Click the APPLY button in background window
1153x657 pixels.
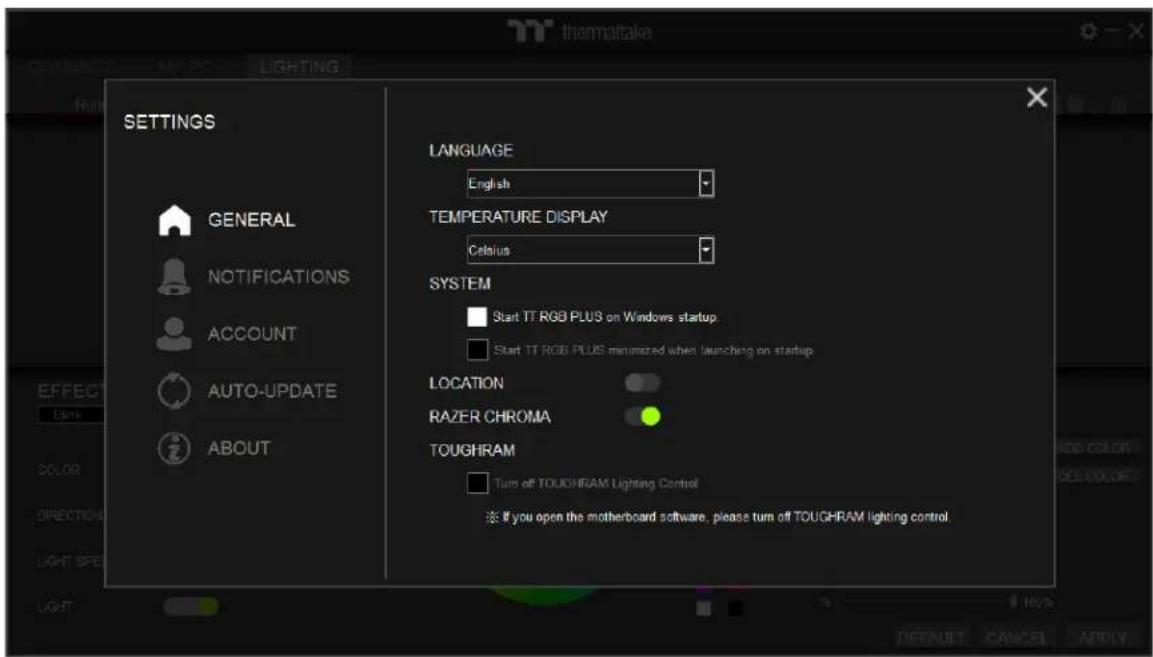point(1102,636)
